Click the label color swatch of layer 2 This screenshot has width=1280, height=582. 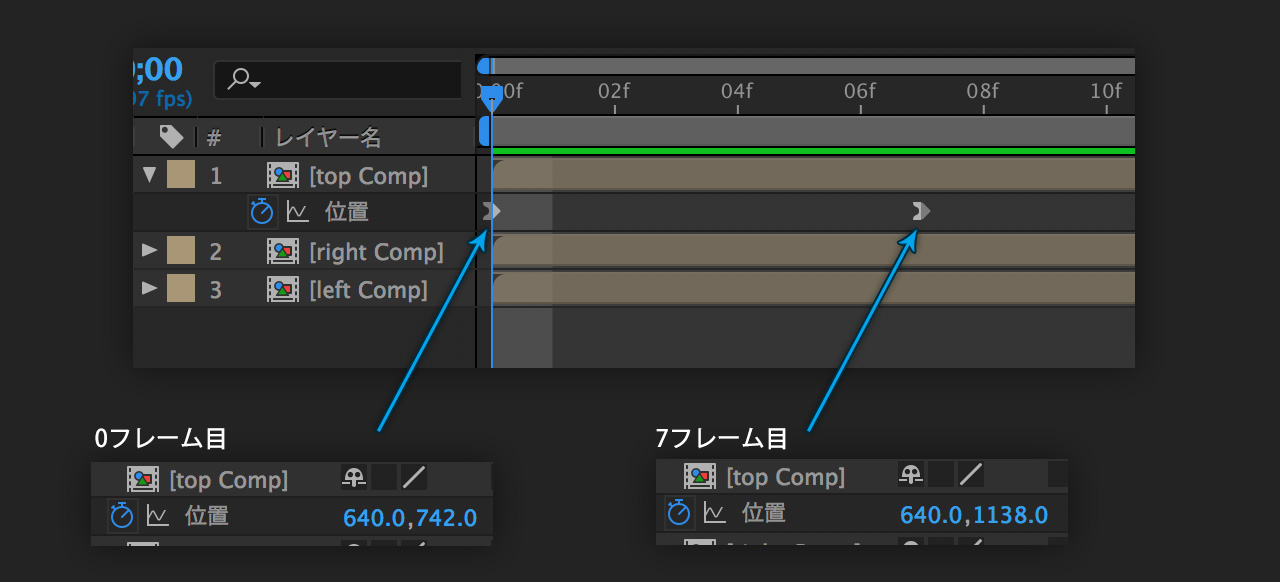pyautogui.click(x=181, y=251)
